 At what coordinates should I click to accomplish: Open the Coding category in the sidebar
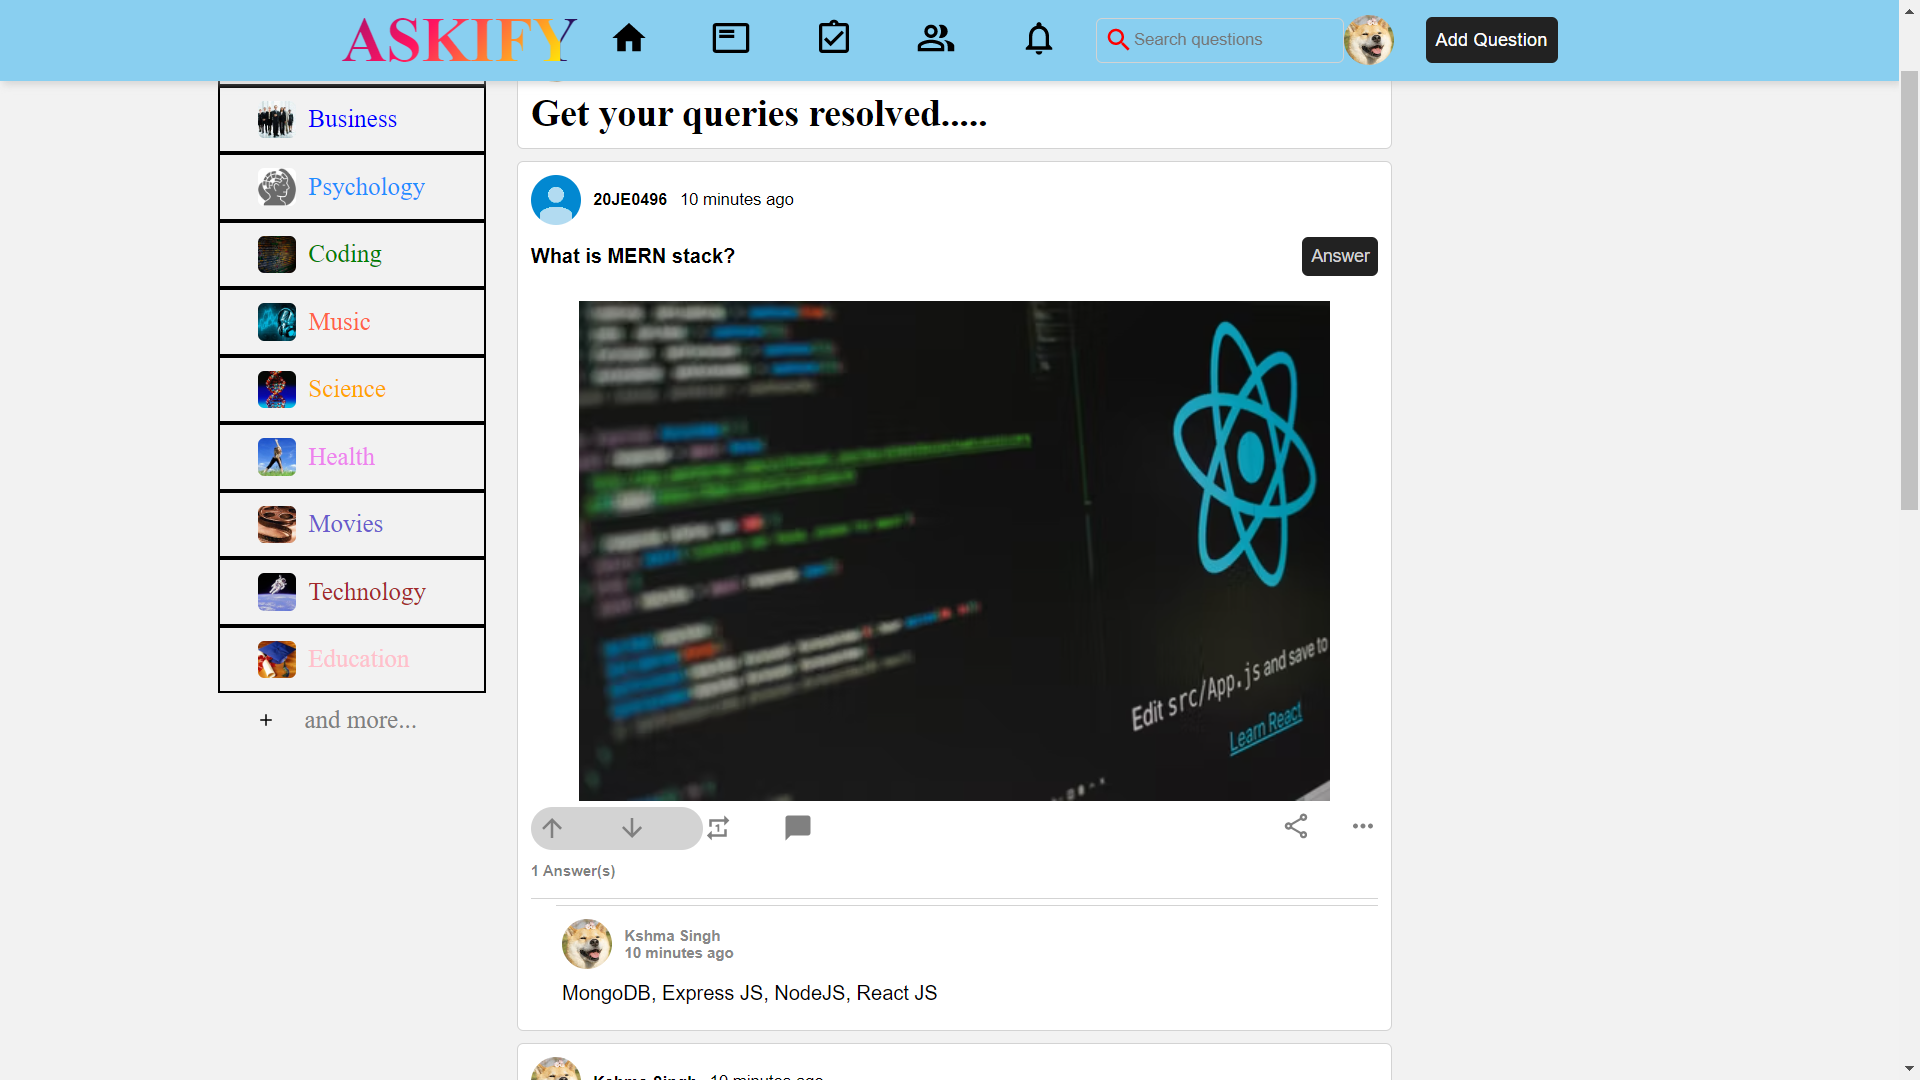click(344, 254)
